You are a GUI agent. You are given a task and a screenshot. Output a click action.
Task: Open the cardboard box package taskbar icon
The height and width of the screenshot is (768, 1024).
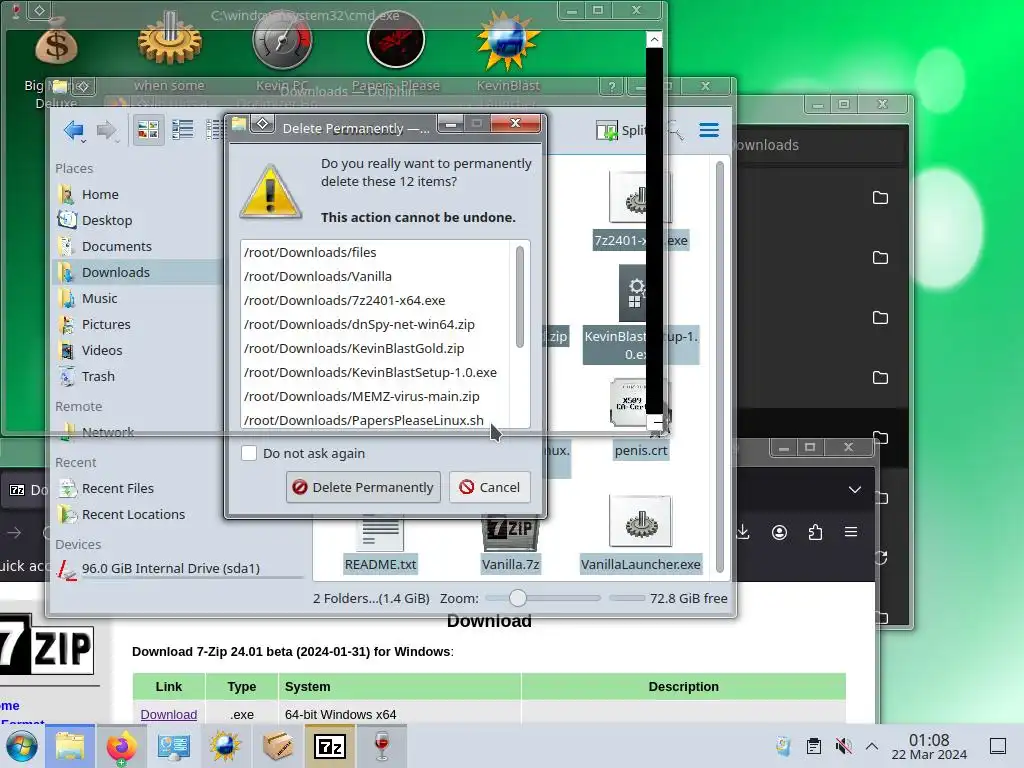click(x=278, y=746)
